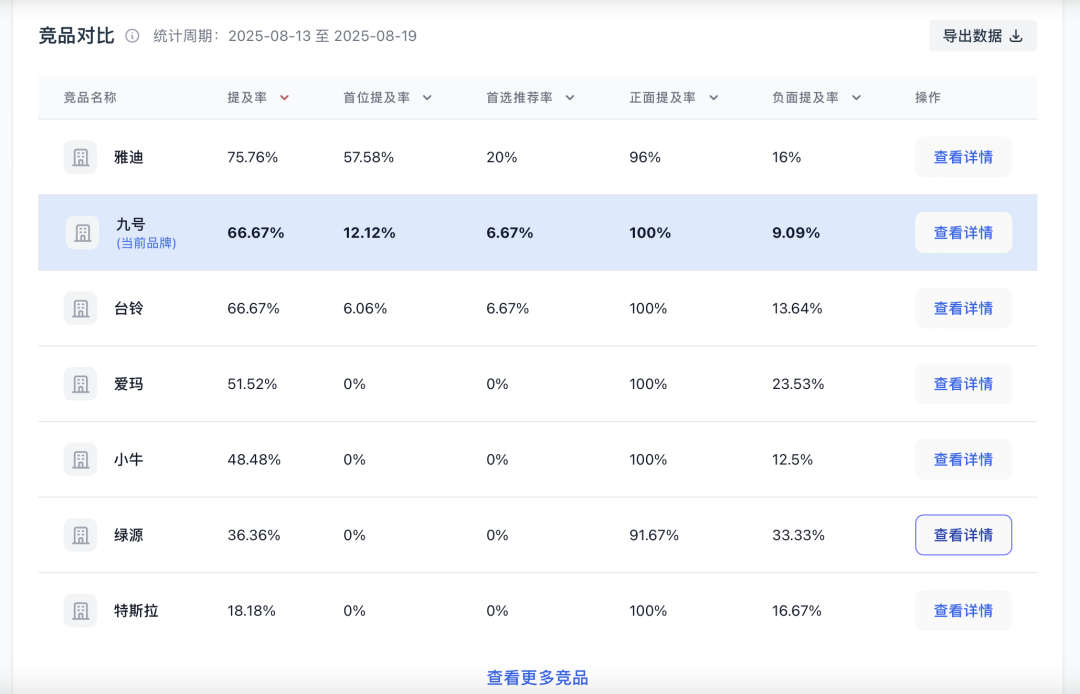View details for 爱玛
The height and width of the screenshot is (694, 1080).
pyautogui.click(x=963, y=384)
